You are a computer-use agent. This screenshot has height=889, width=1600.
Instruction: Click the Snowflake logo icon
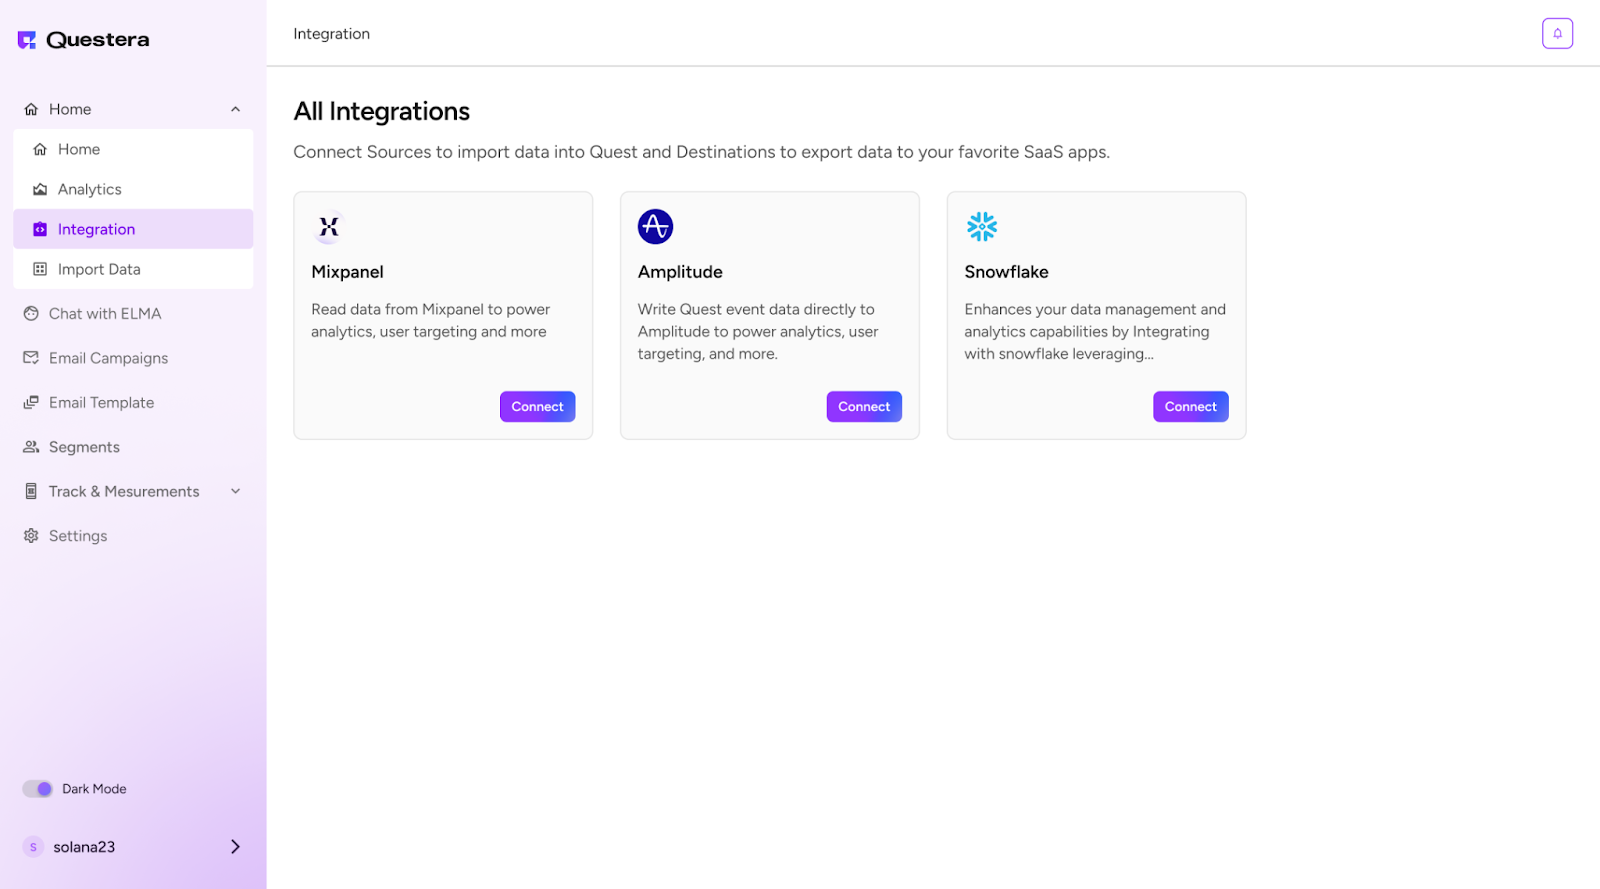coord(981,227)
